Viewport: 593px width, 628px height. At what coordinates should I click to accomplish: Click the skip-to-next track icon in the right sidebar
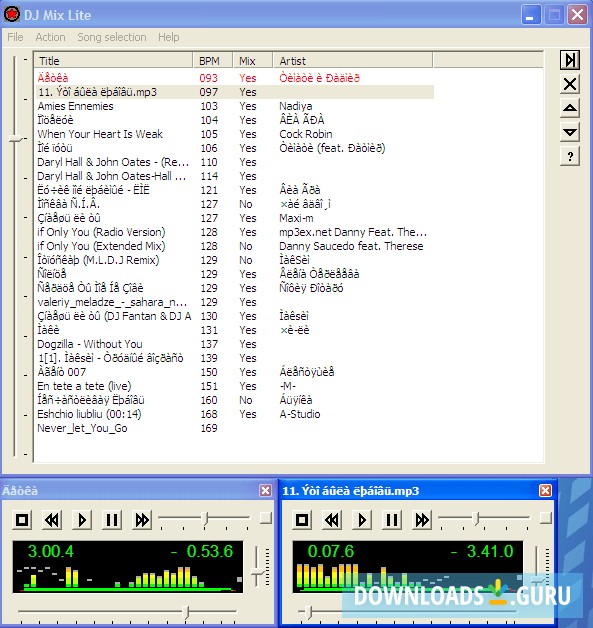pyautogui.click(x=569, y=60)
